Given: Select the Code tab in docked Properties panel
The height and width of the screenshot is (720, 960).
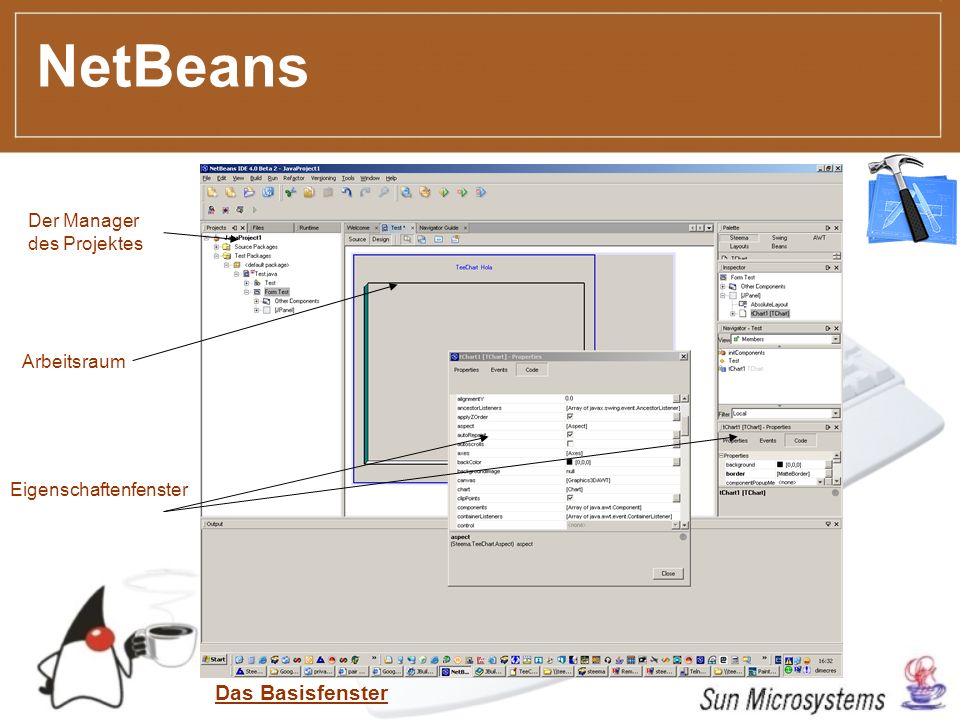Looking at the screenshot, I should pos(800,440).
